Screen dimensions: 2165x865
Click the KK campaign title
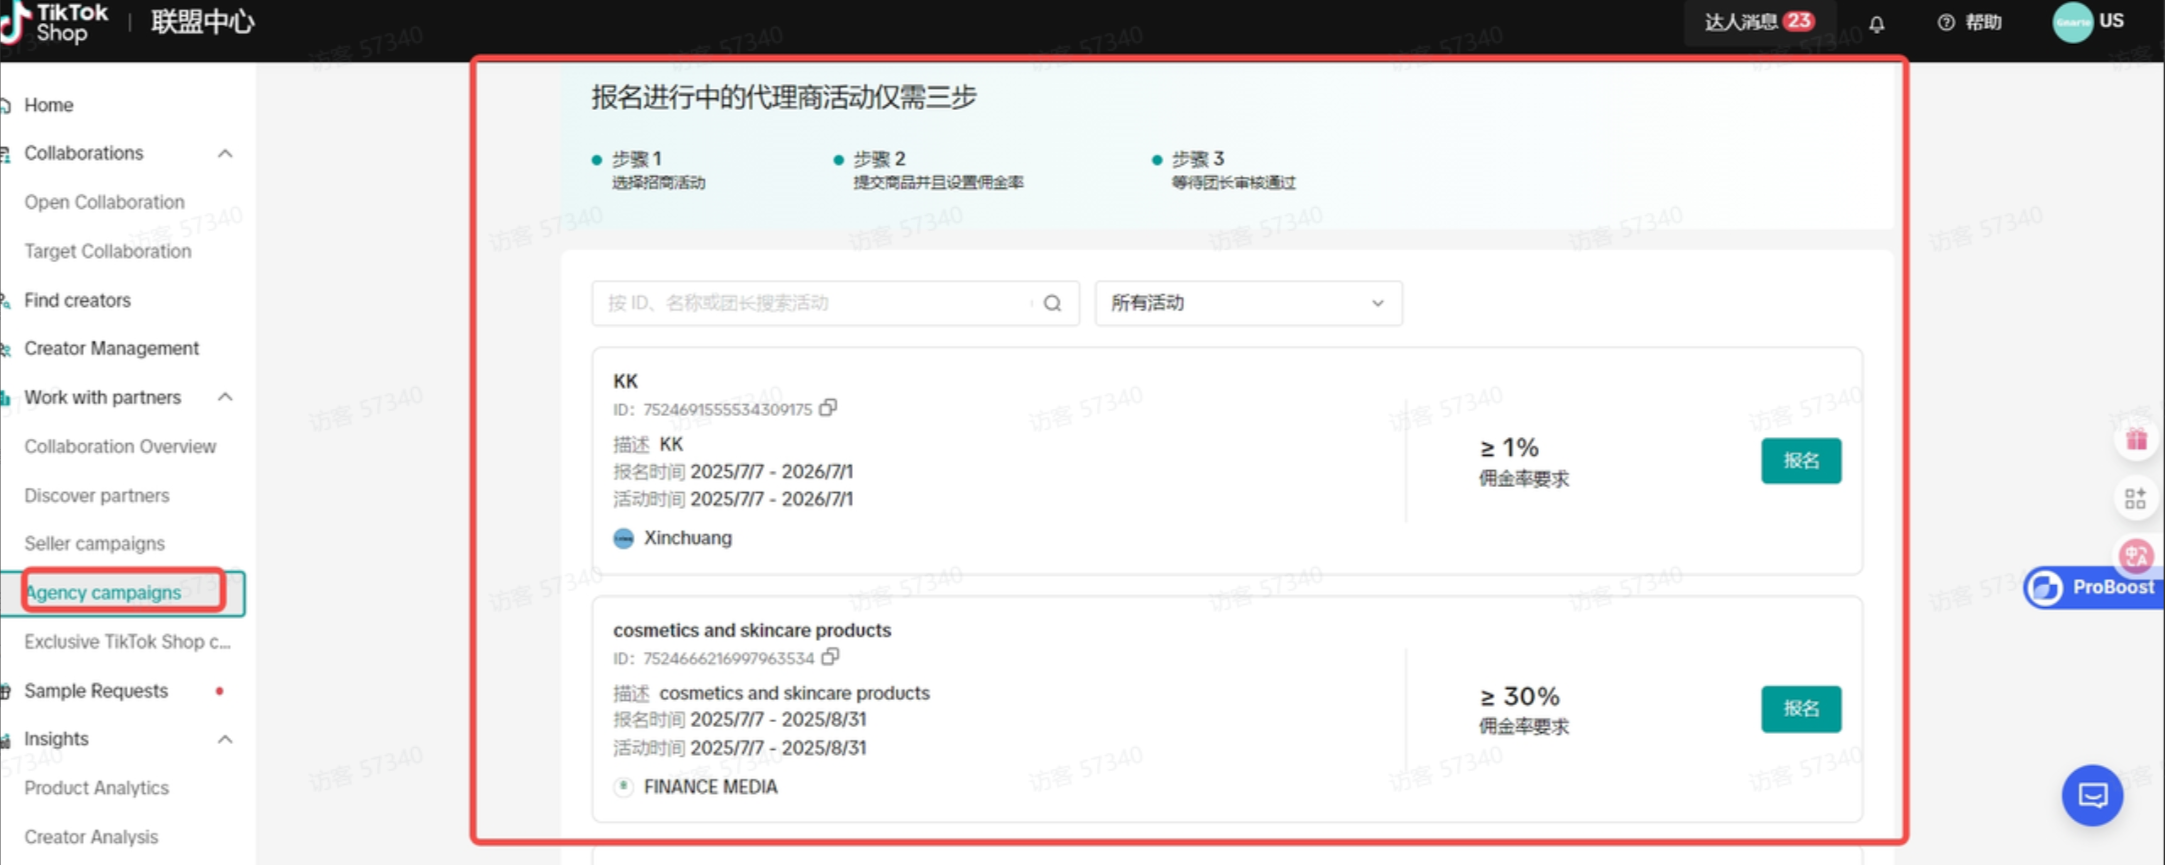coord(625,381)
